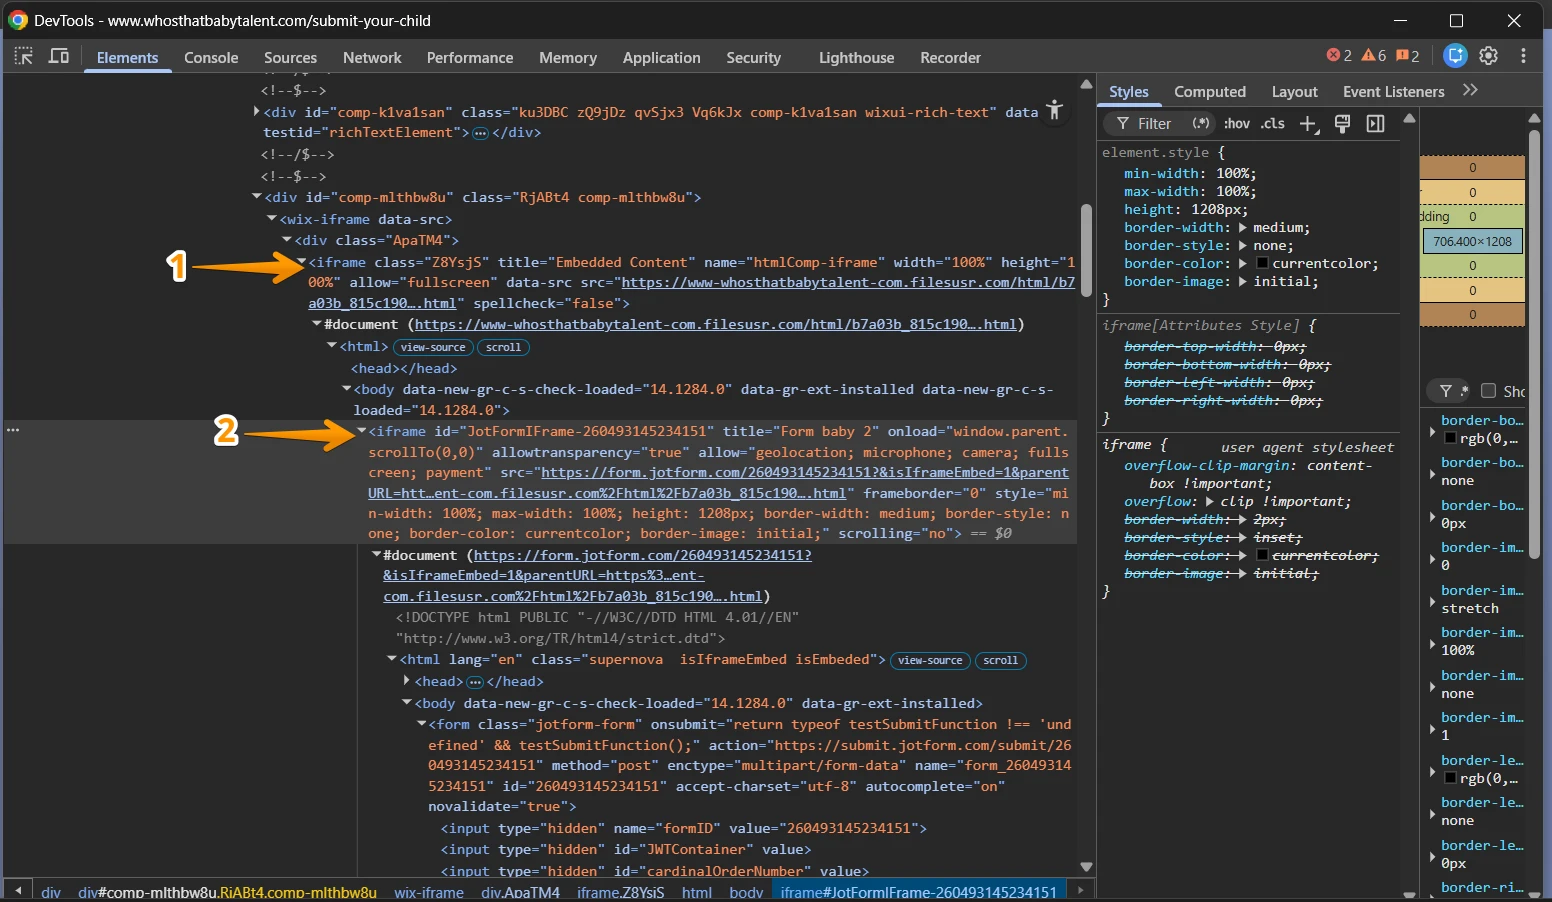
Task: Open the AI assistance panel button
Action: click(x=1456, y=56)
